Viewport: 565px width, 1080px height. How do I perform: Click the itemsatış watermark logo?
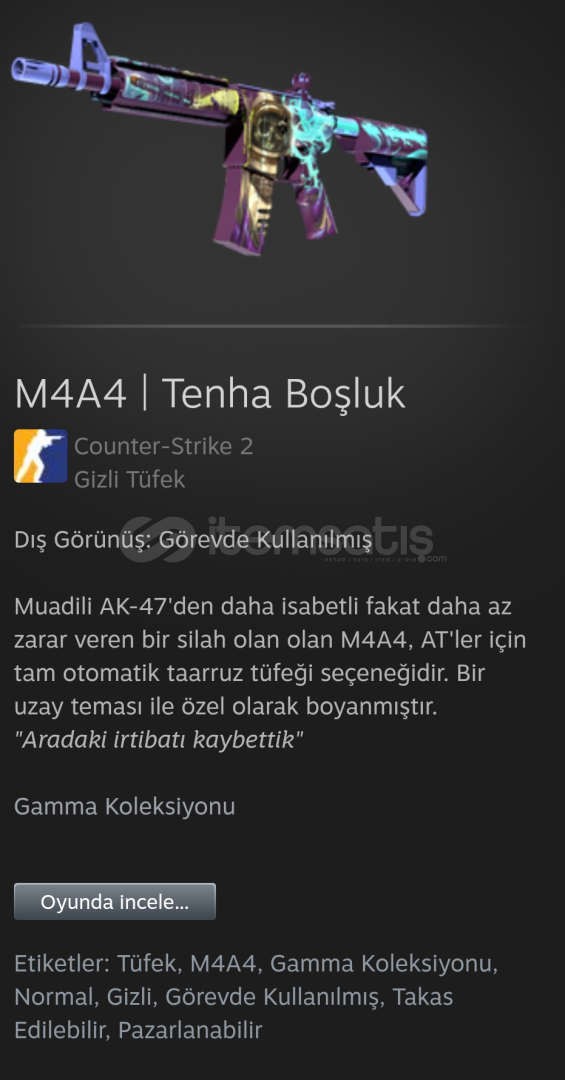[x=282, y=539]
